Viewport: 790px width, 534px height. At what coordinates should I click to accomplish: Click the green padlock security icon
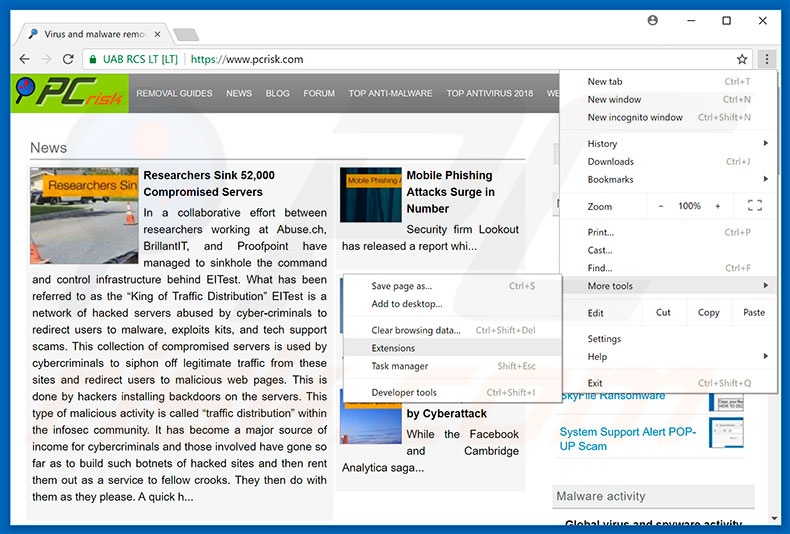[93, 59]
